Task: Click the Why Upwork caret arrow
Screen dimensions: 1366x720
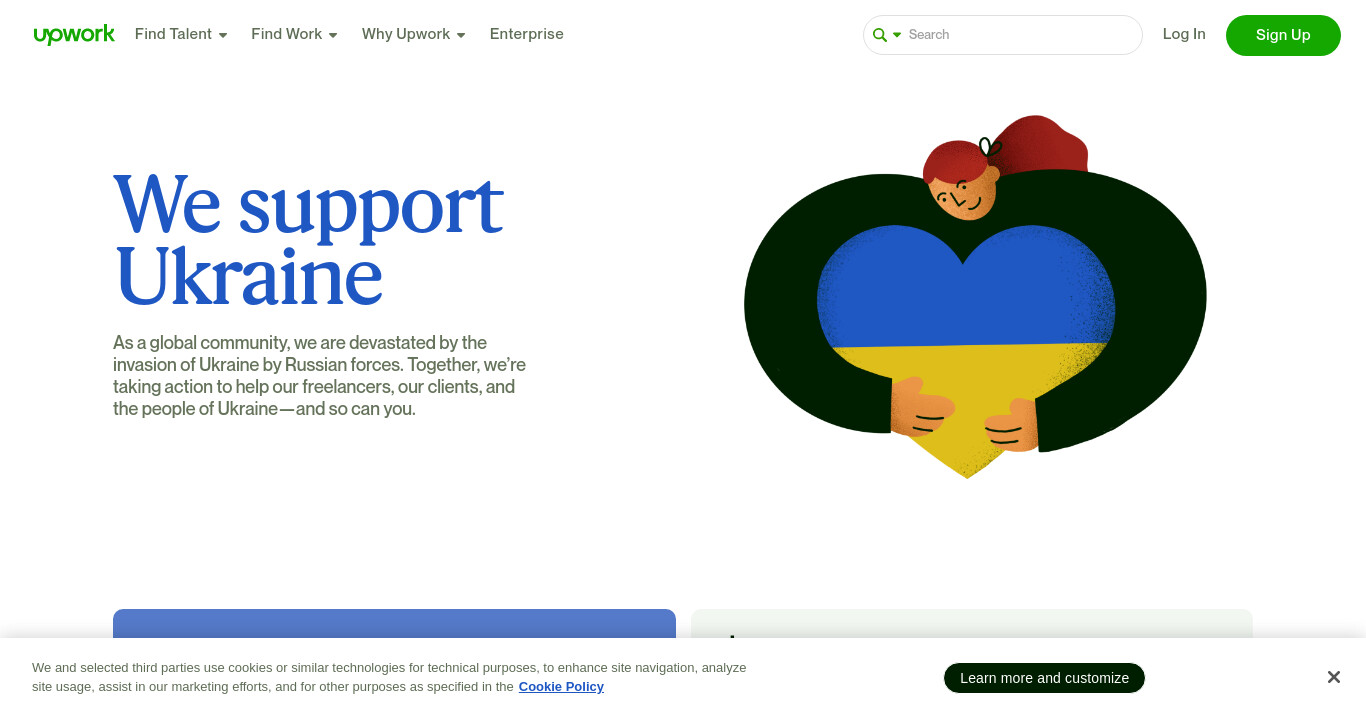Action: pos(461,35)
